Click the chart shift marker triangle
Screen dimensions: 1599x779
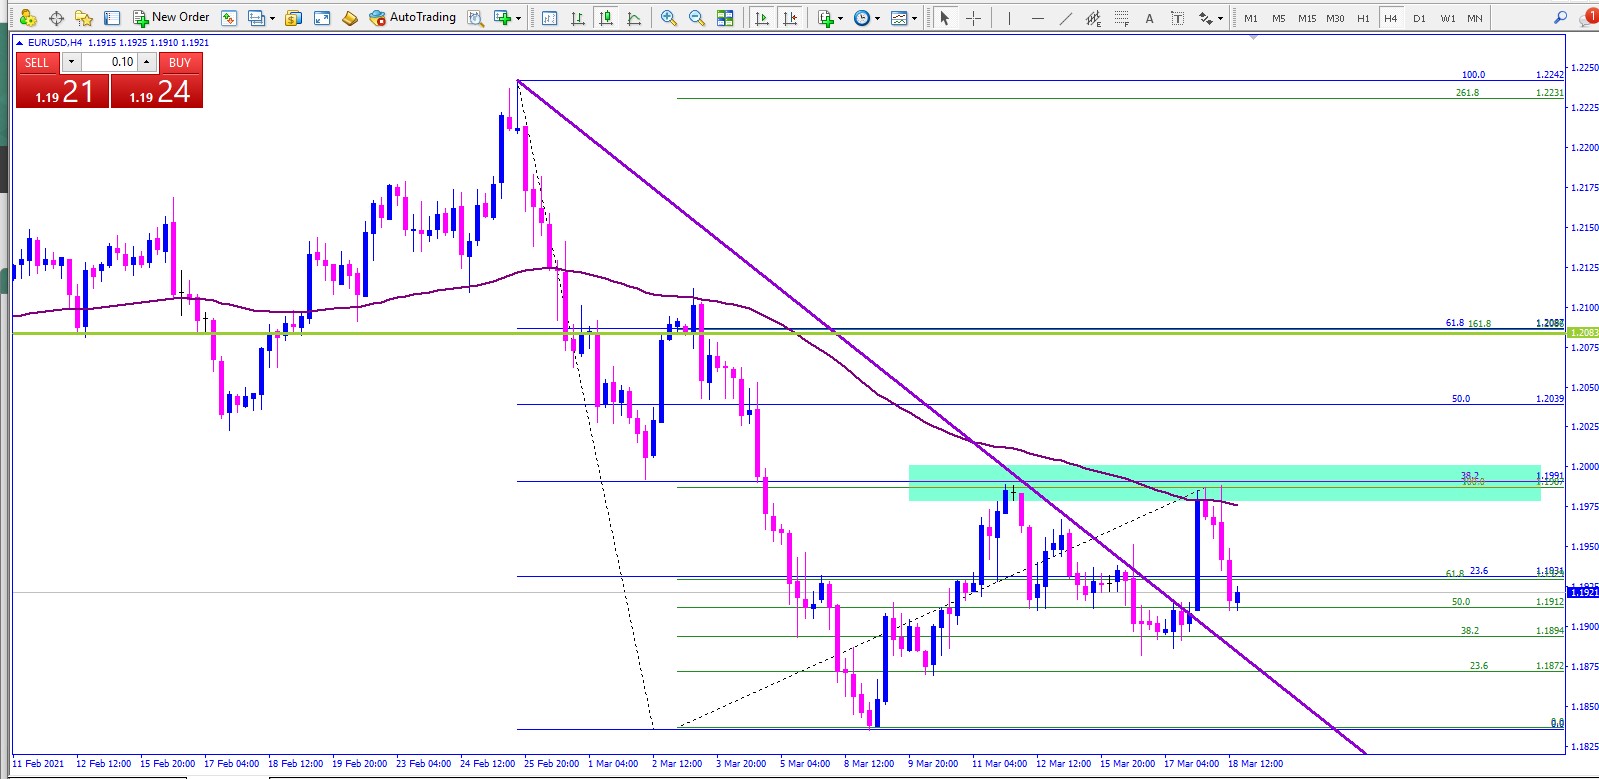1253,37
